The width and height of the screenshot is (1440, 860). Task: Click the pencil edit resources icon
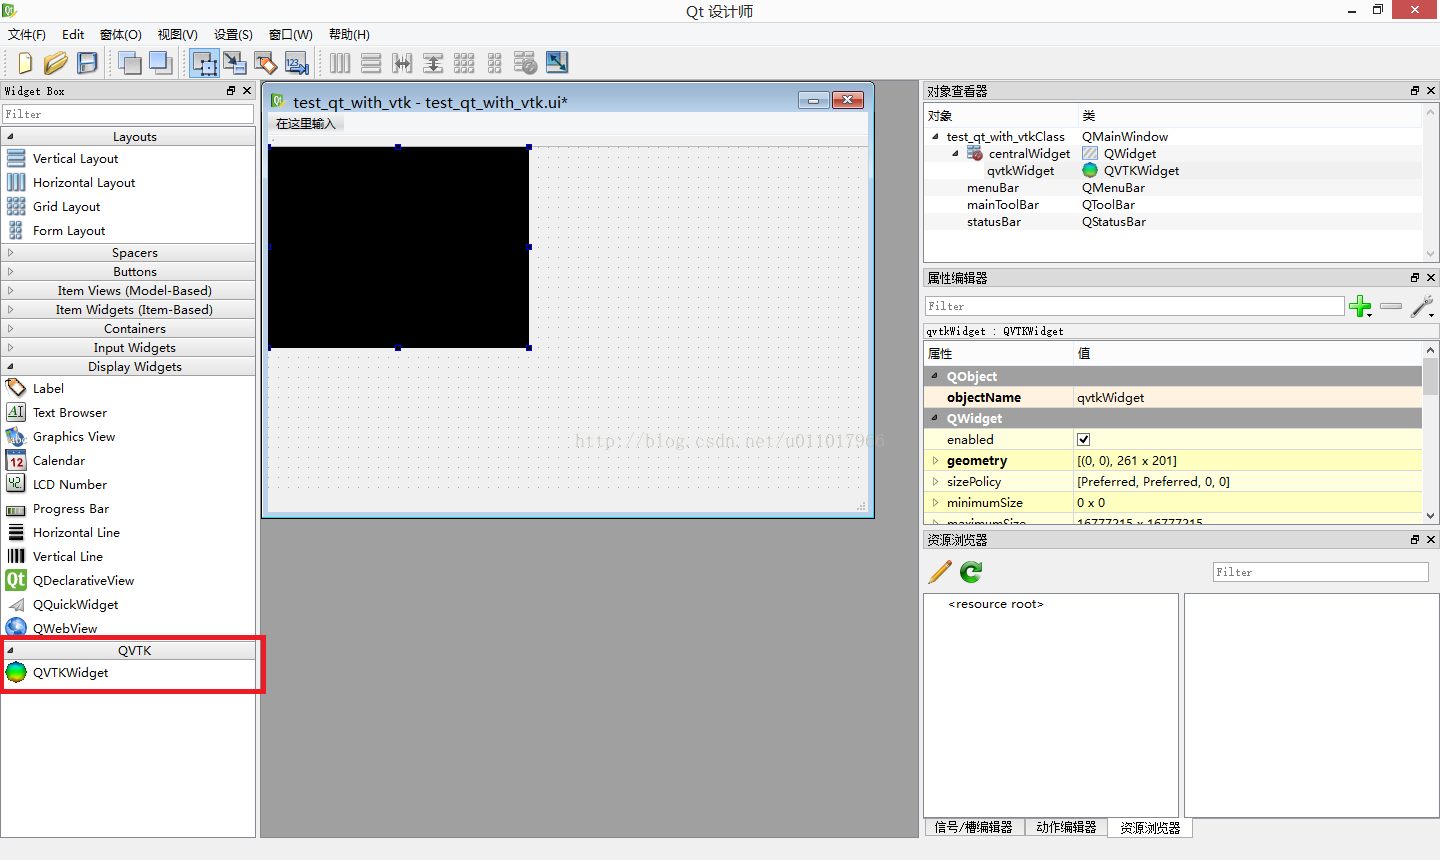[940, 572]
